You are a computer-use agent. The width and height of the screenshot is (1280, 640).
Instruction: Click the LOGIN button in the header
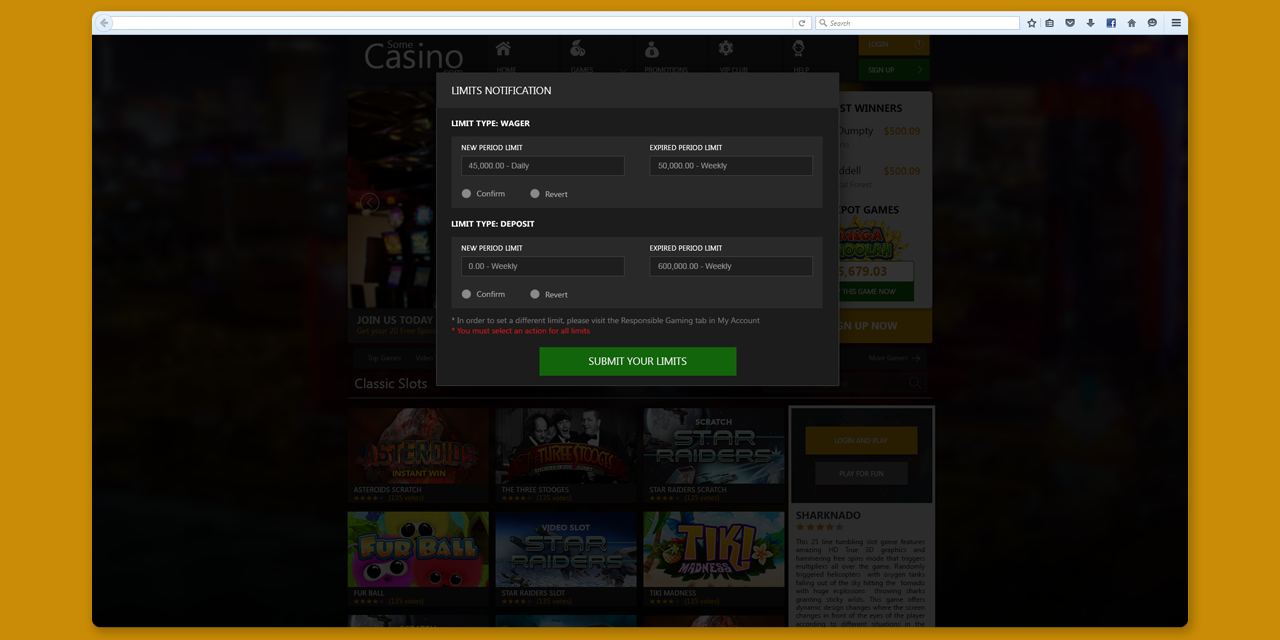[x=893, y=45]
